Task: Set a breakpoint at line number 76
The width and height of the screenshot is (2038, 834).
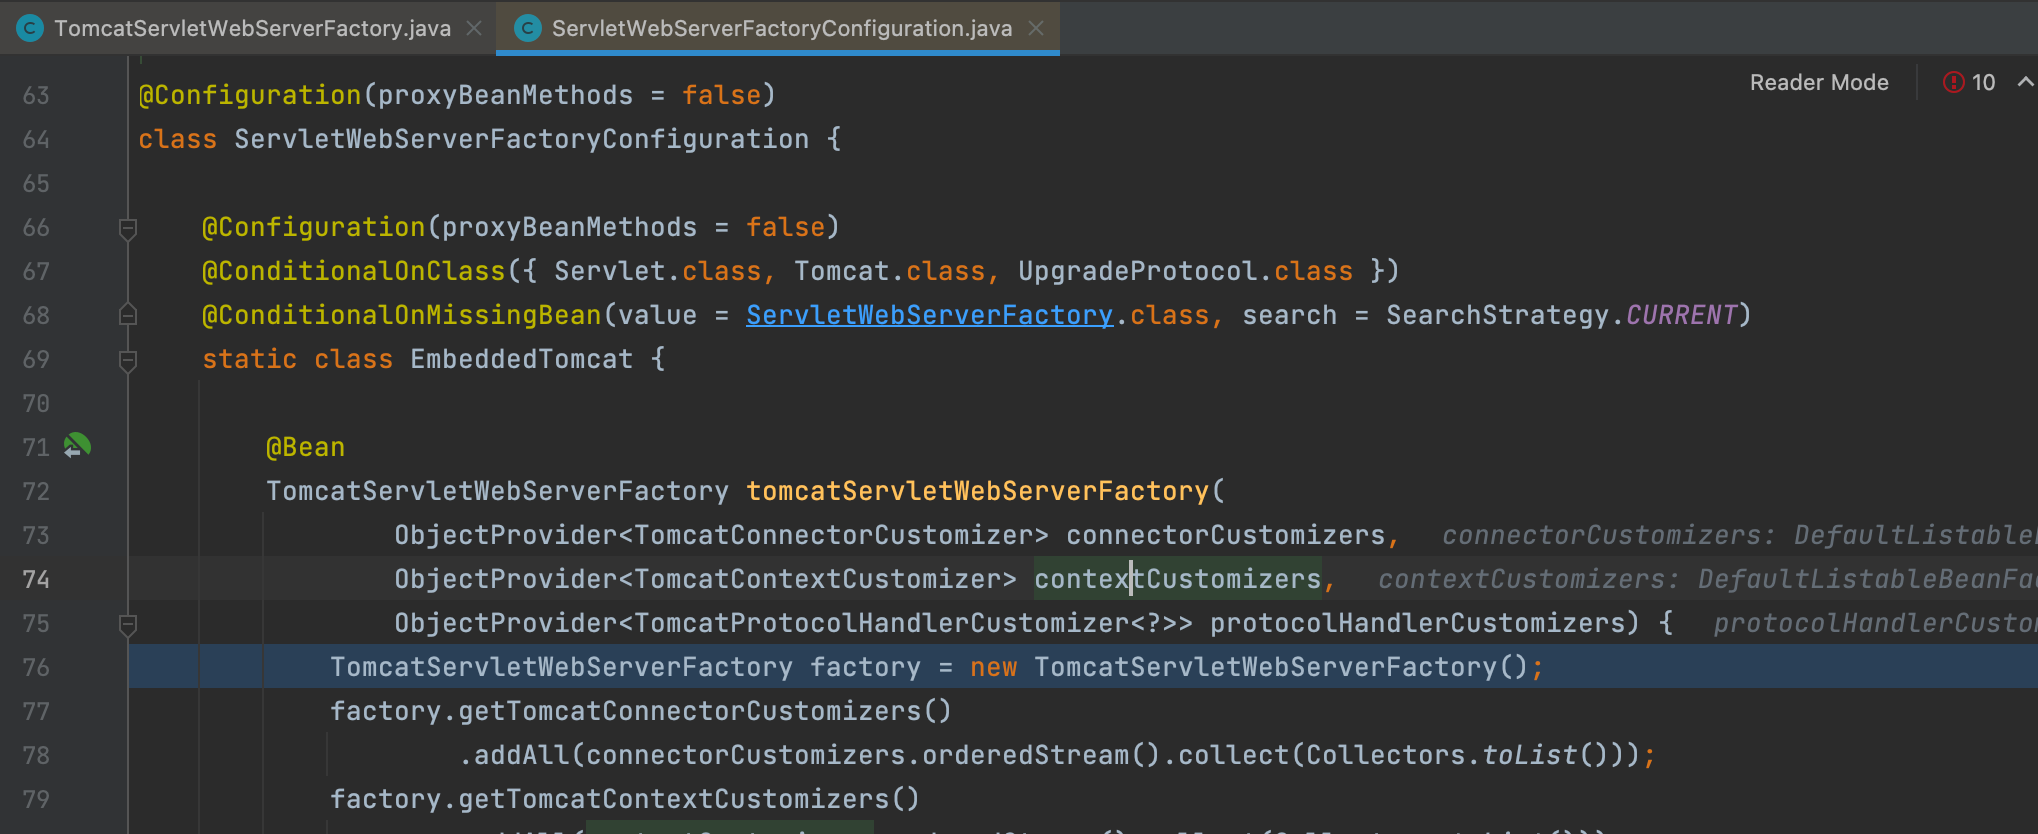Action: pos(36,667)
